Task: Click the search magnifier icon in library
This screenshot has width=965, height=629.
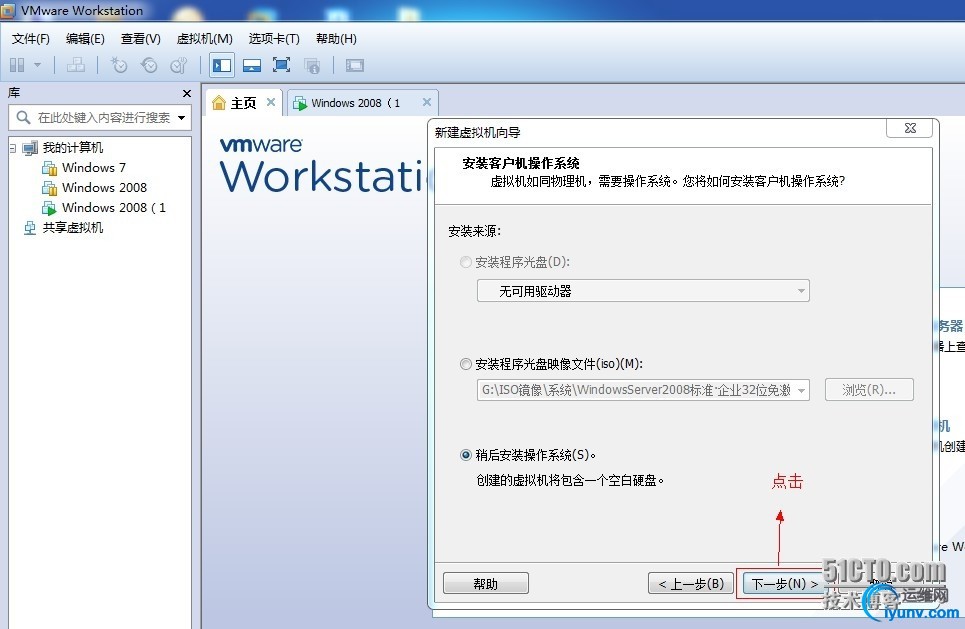Action: 23,117
